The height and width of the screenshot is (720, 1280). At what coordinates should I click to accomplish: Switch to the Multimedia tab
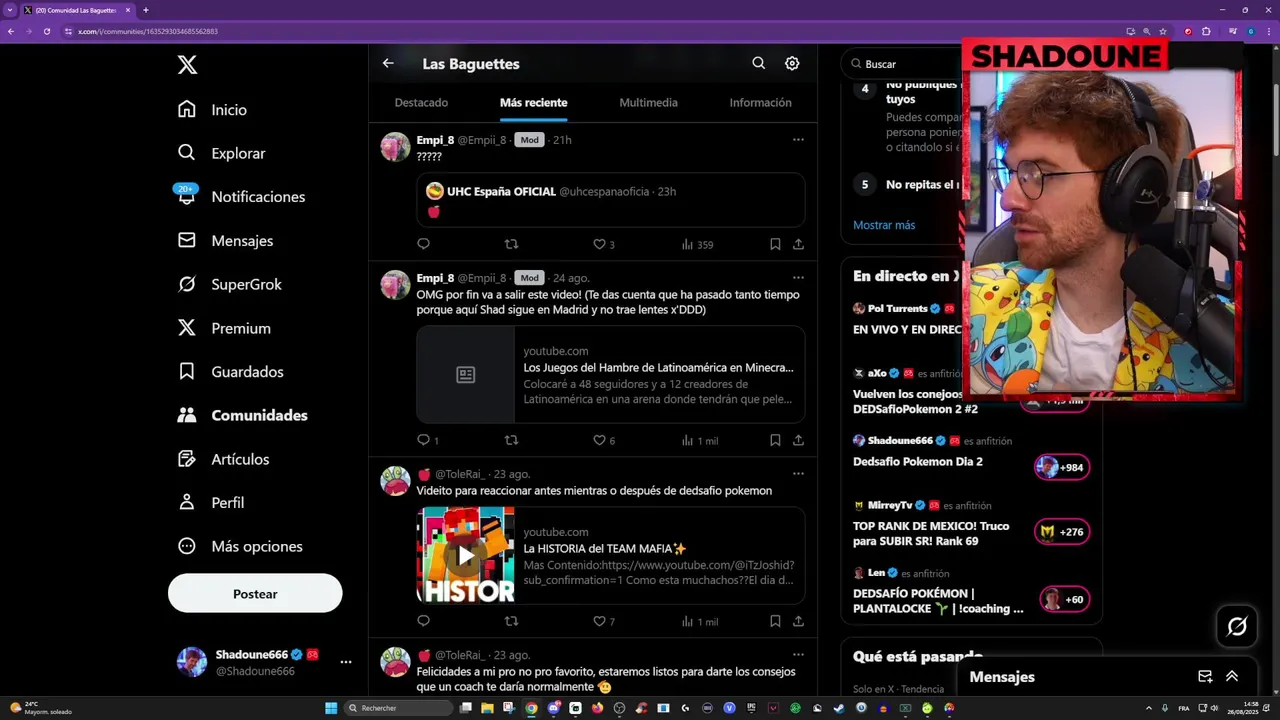point(648,102)
